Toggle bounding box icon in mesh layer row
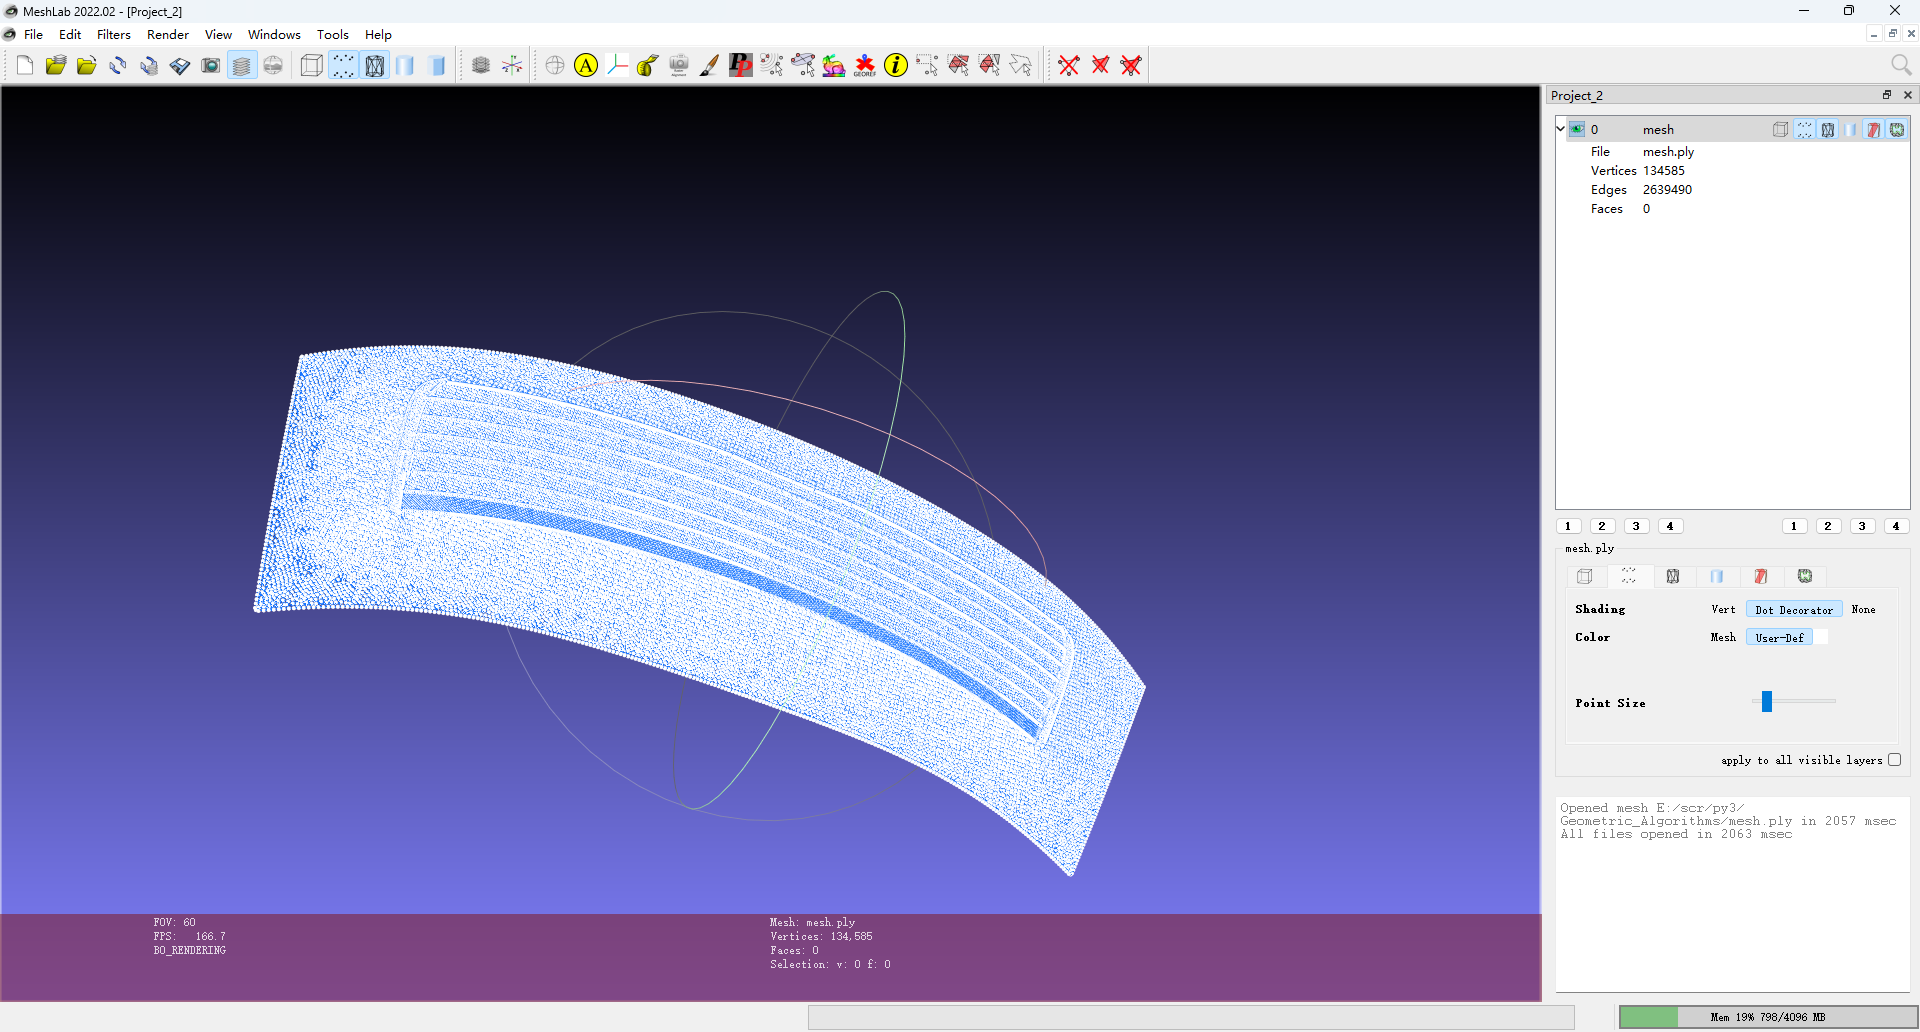1920x1032 pixels. click(x=1781, y=130)
